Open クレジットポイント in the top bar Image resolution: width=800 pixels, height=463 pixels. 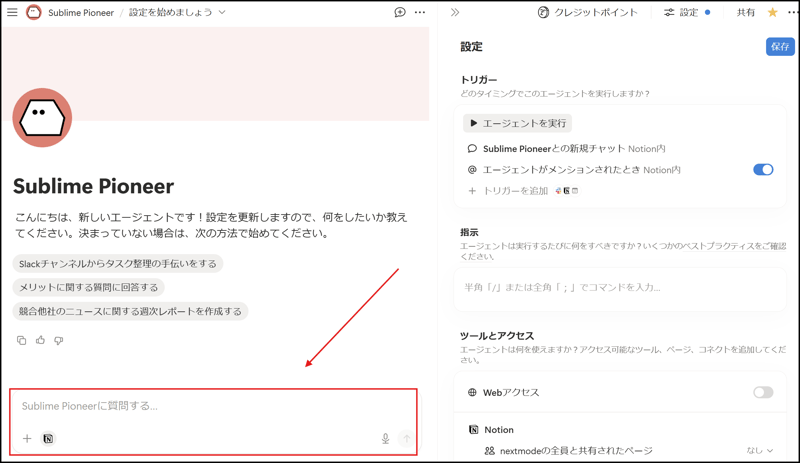588,12
